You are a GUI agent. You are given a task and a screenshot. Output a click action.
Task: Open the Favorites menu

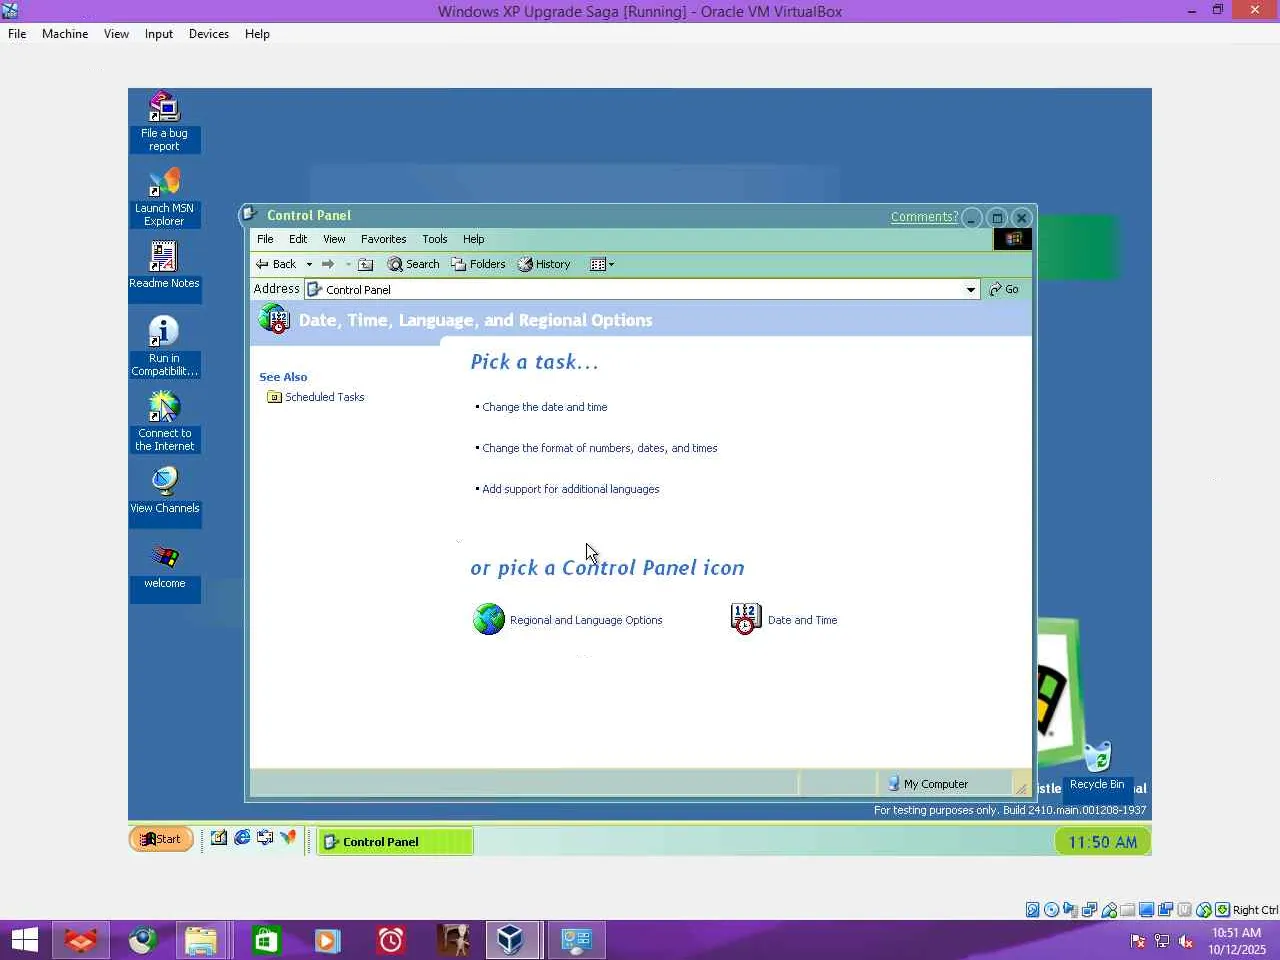click(383, 239)
